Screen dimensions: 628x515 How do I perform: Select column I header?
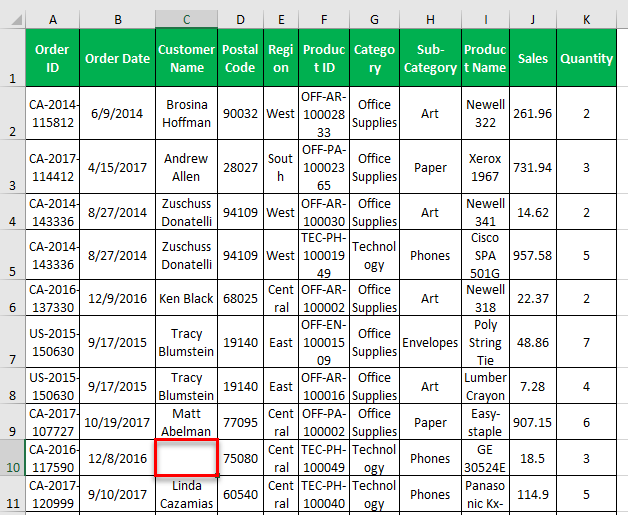[x=485, y=19]
